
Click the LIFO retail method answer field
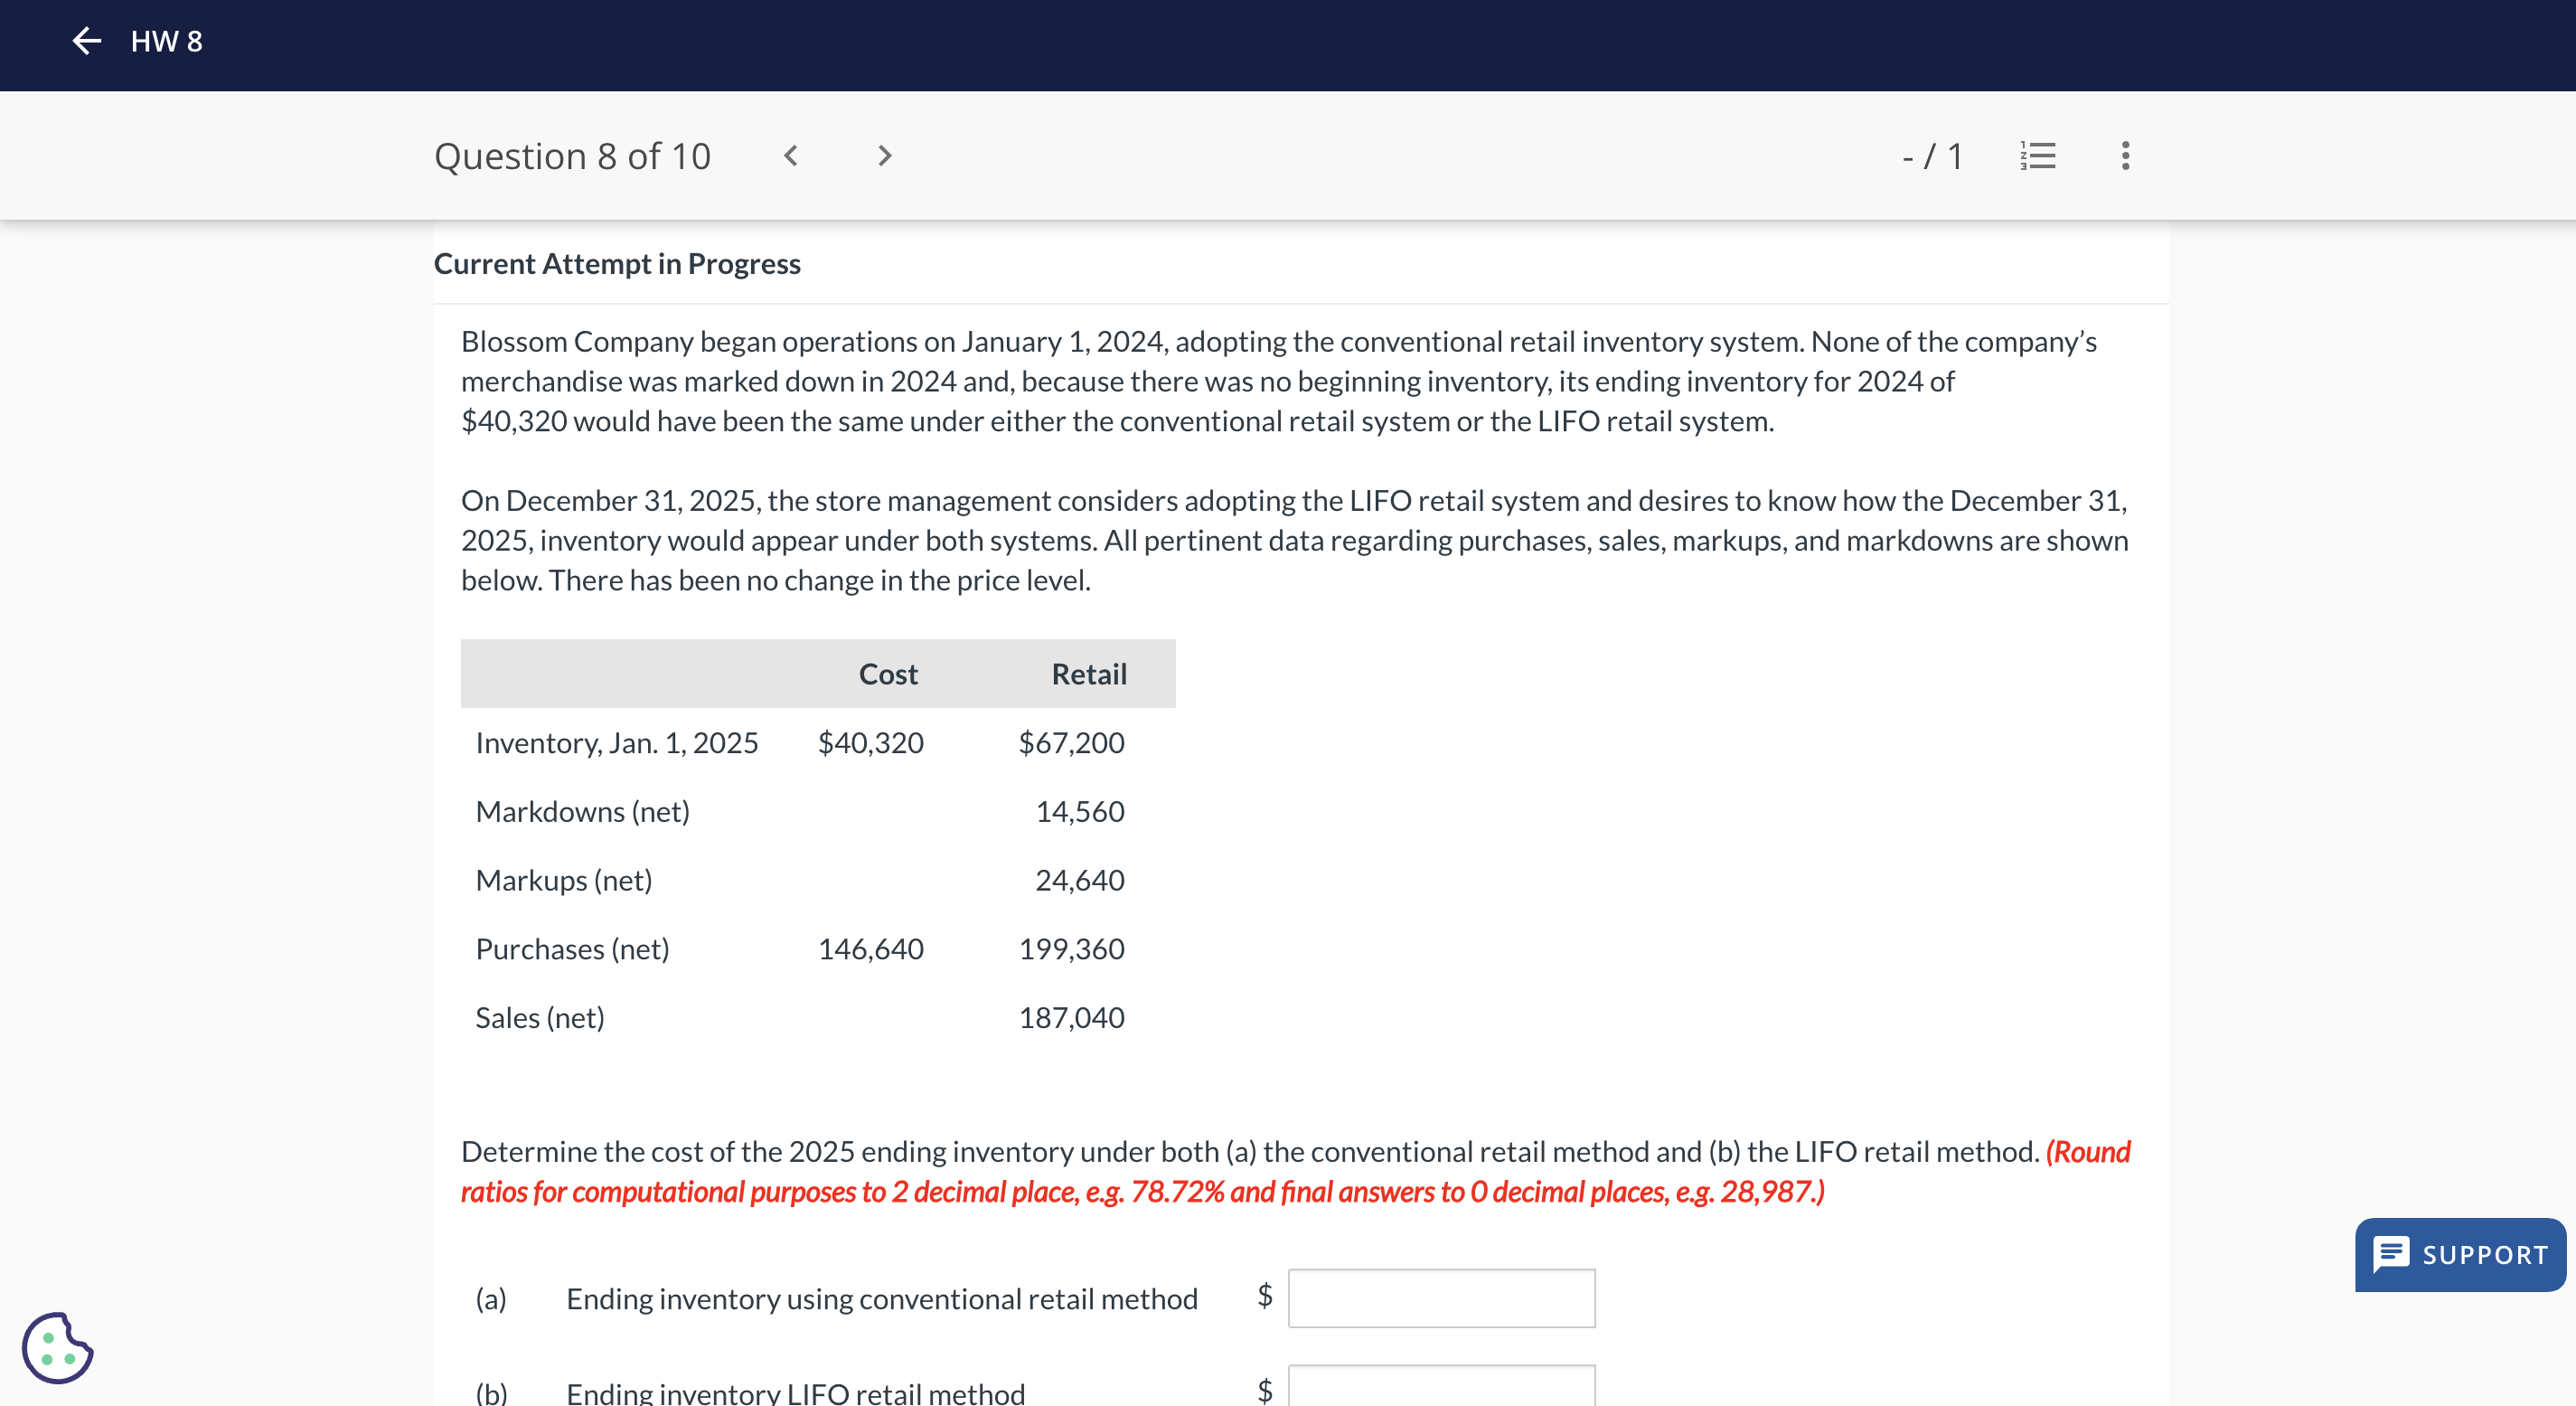pos(1441,1388)
